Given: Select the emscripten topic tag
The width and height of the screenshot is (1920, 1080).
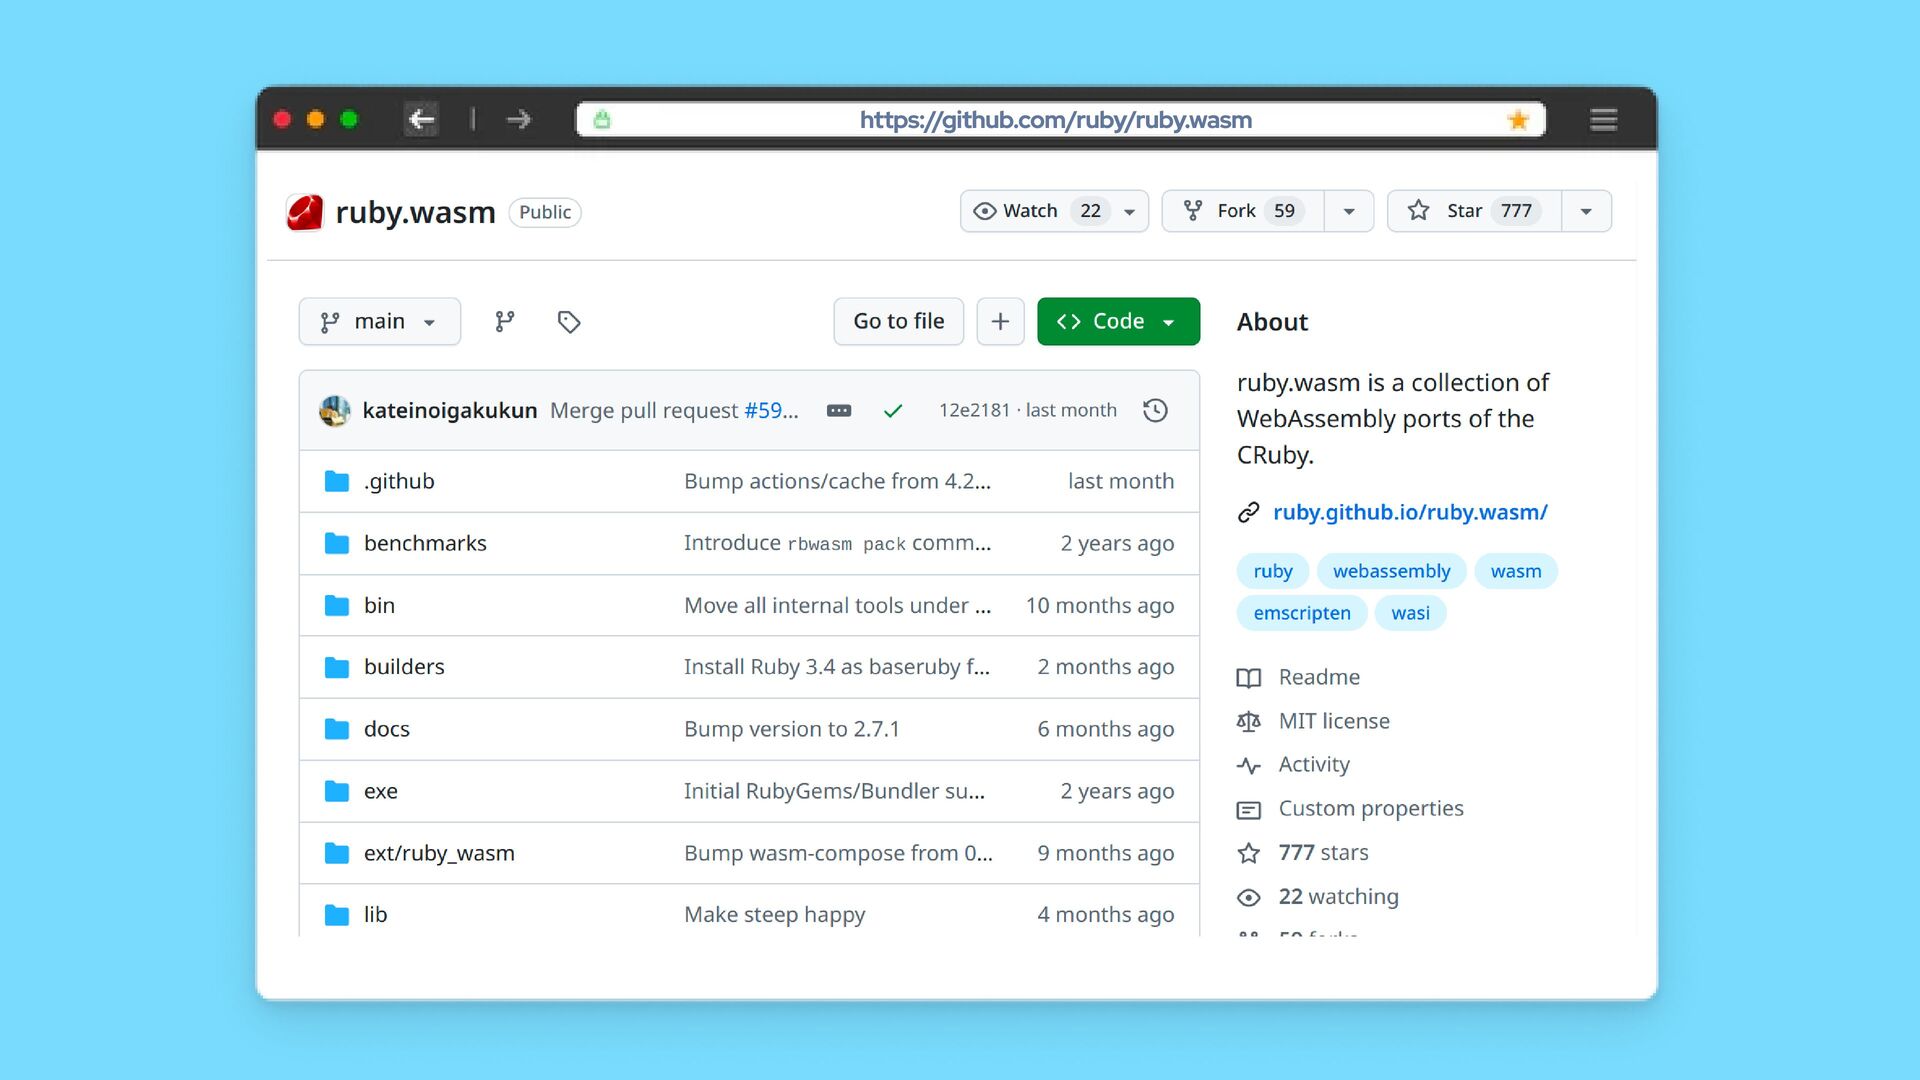Looking at the screenshot, I should 1302,613.
